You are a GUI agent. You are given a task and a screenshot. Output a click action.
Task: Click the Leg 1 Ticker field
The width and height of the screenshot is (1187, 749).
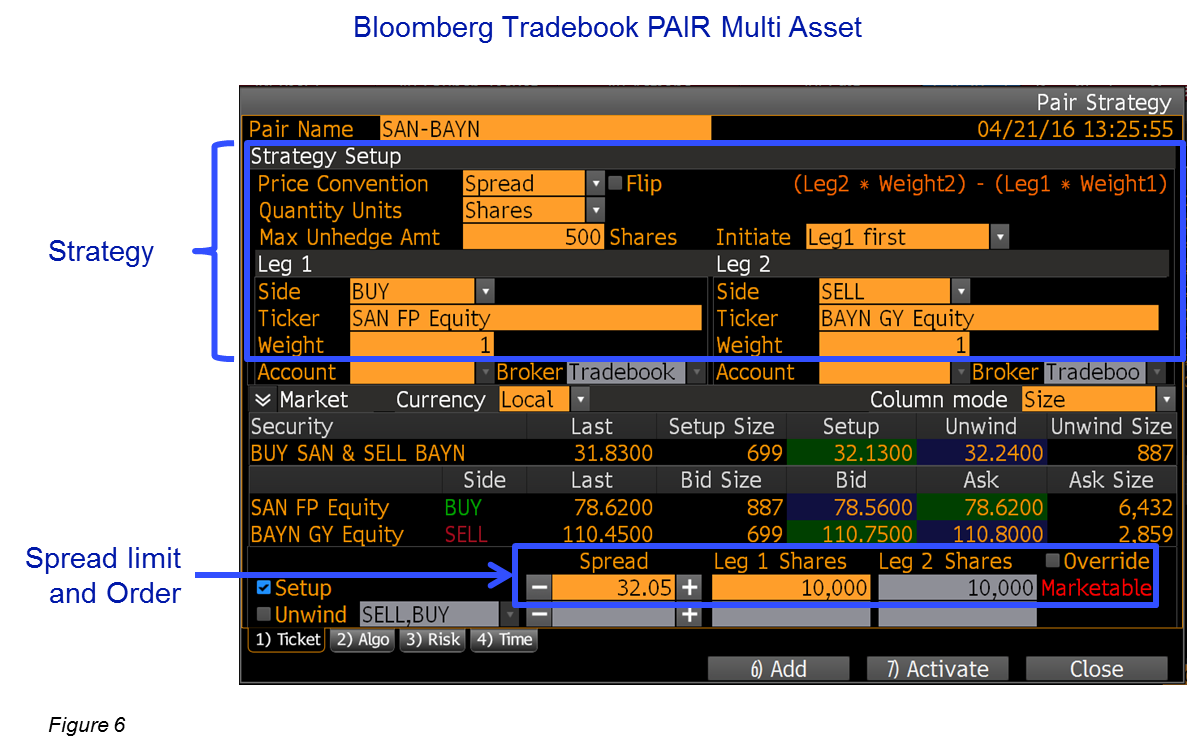point(526,319)
